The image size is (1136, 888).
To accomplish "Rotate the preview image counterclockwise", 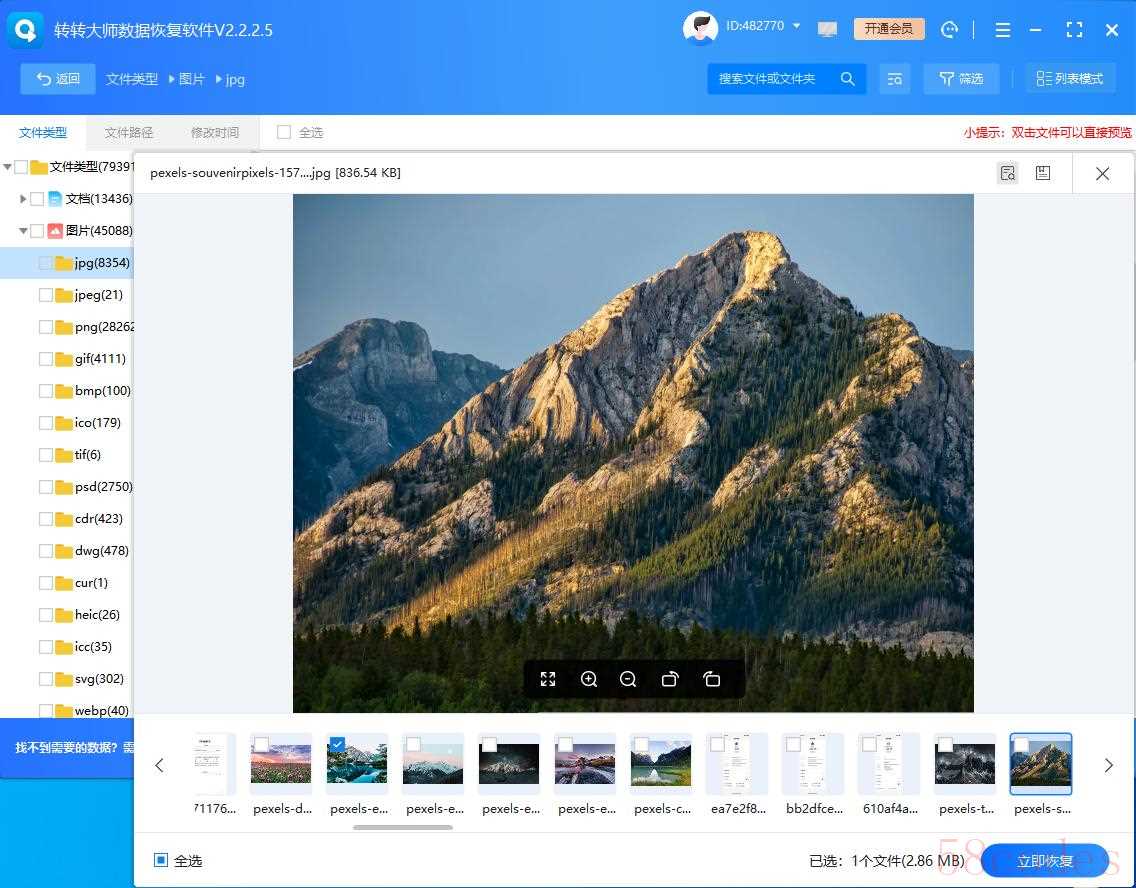I will click(x=711, y=679).
